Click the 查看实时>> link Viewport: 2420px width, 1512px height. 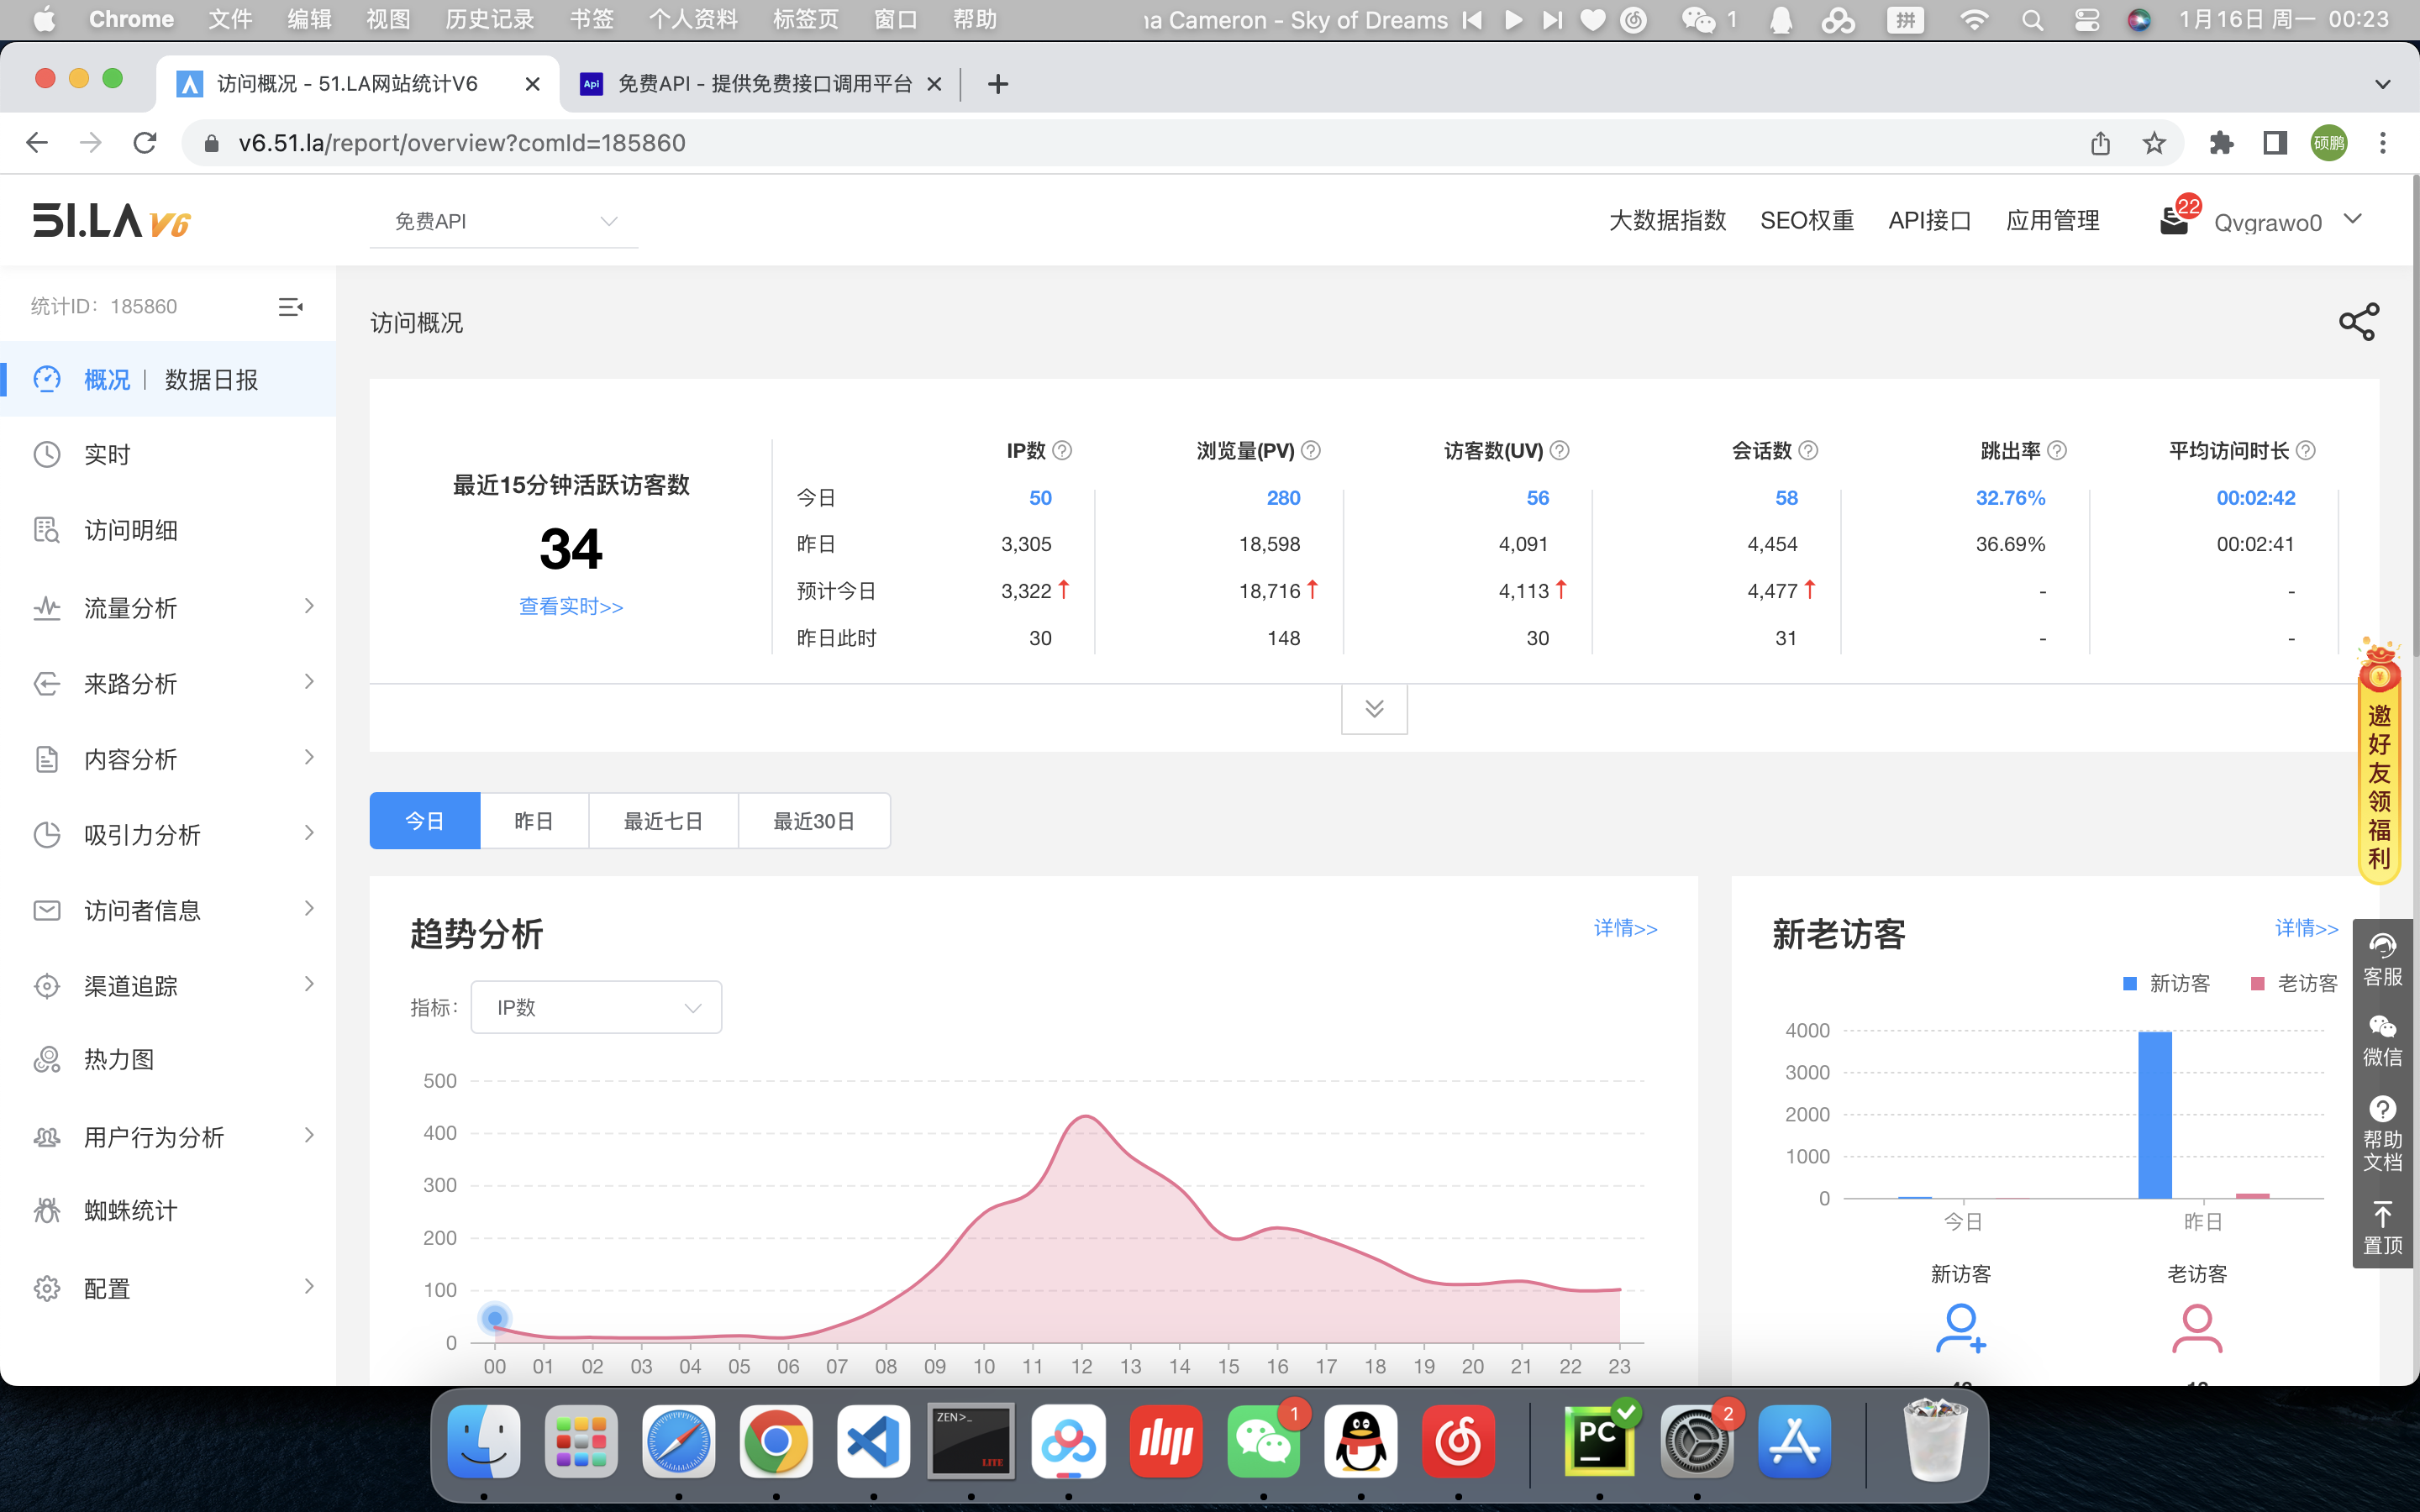pos(571,607)
